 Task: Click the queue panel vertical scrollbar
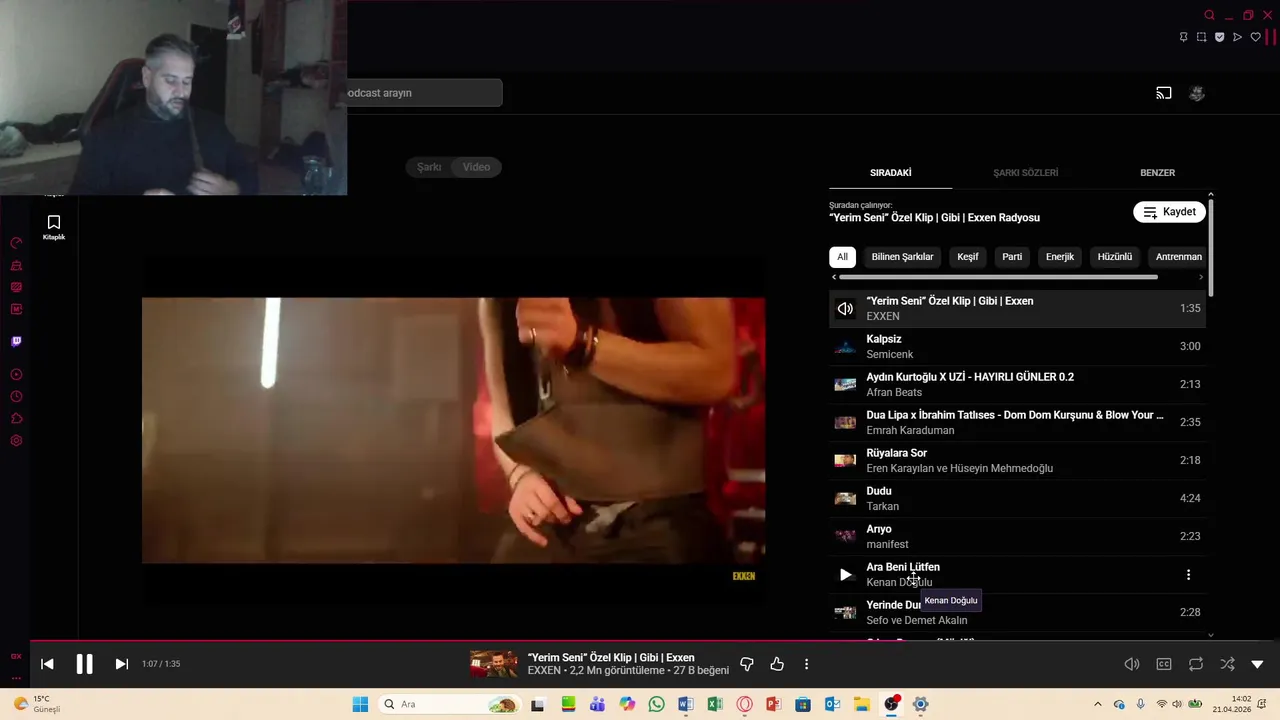[x=1211, y=247]
